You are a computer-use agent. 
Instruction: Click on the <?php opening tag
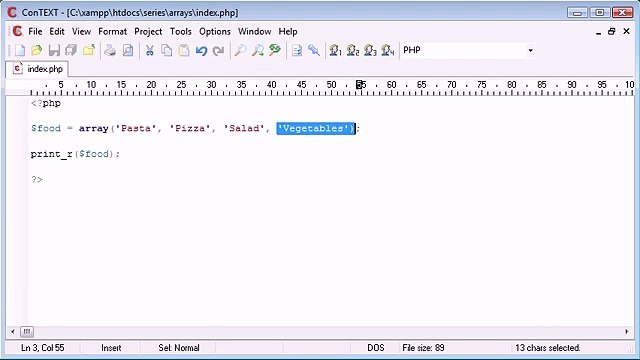point(46,103)
